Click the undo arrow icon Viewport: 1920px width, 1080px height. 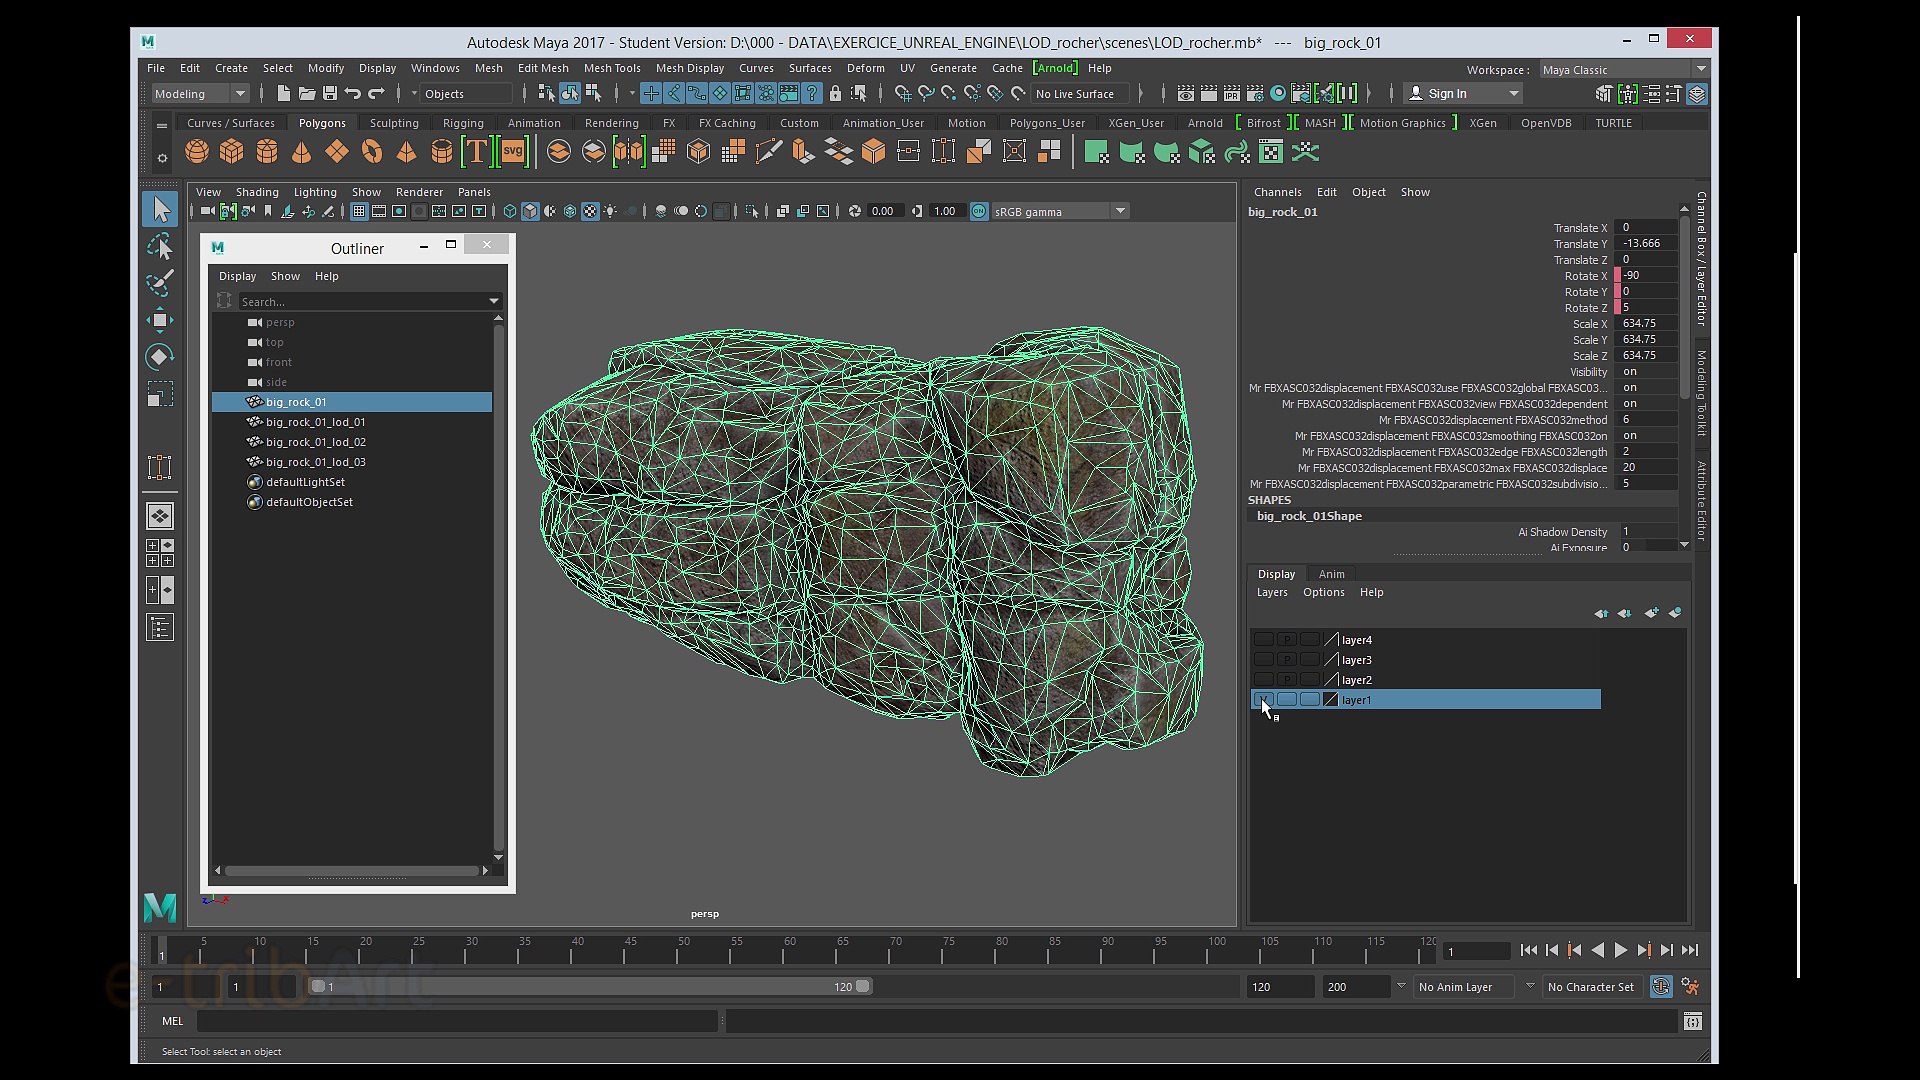coord(353,94)
